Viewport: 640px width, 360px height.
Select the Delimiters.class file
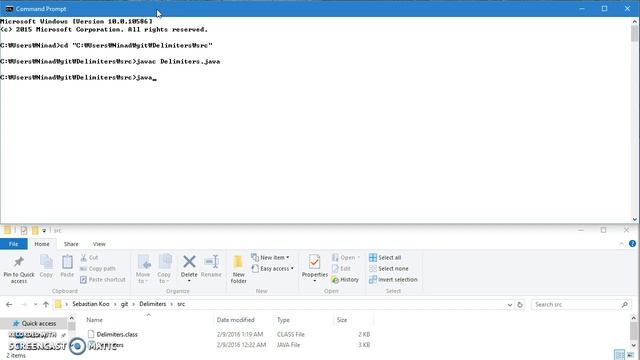(117, 334)
